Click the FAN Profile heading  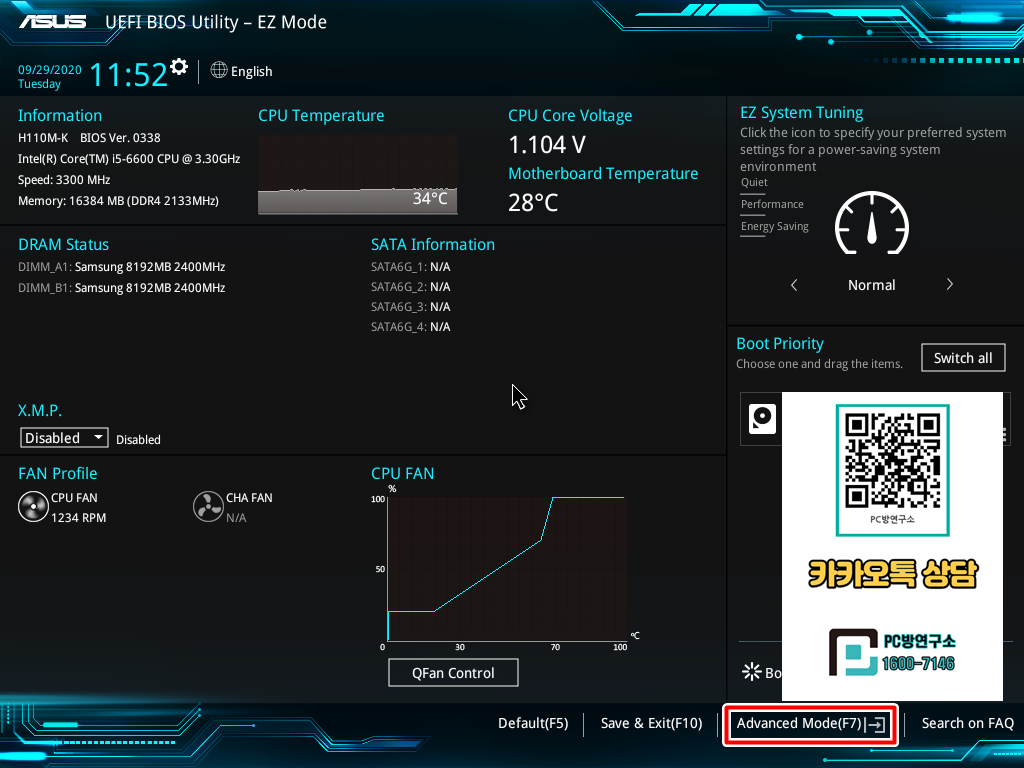pyautogui.click(x=57, y=473)
